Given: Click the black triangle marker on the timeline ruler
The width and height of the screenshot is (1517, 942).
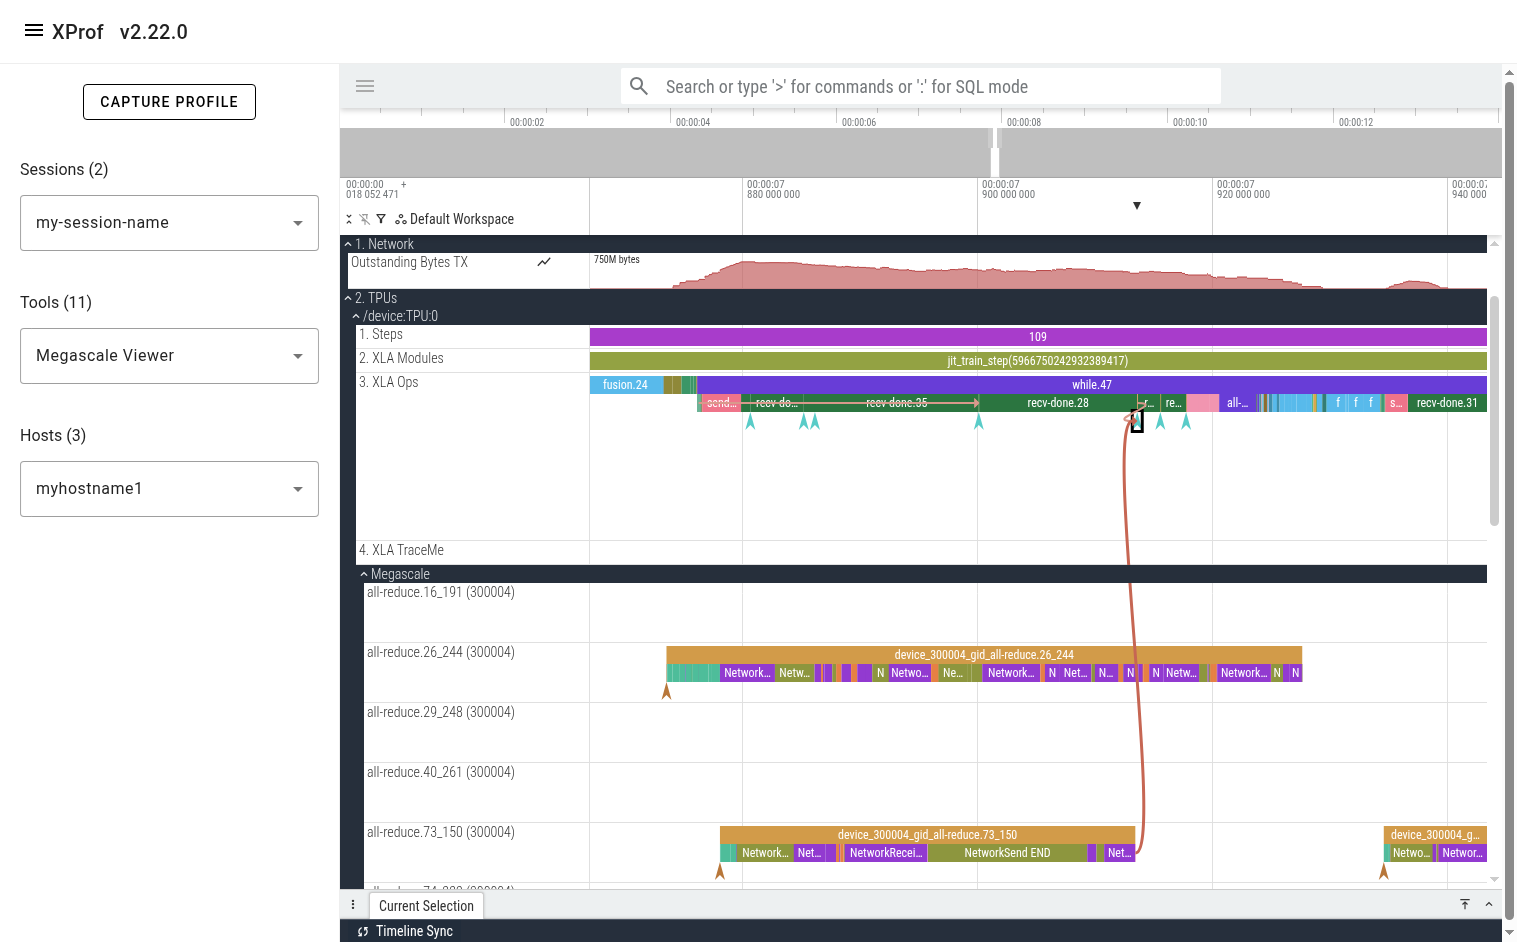Looking at the screenshot, I should (x=1137, y=205).
